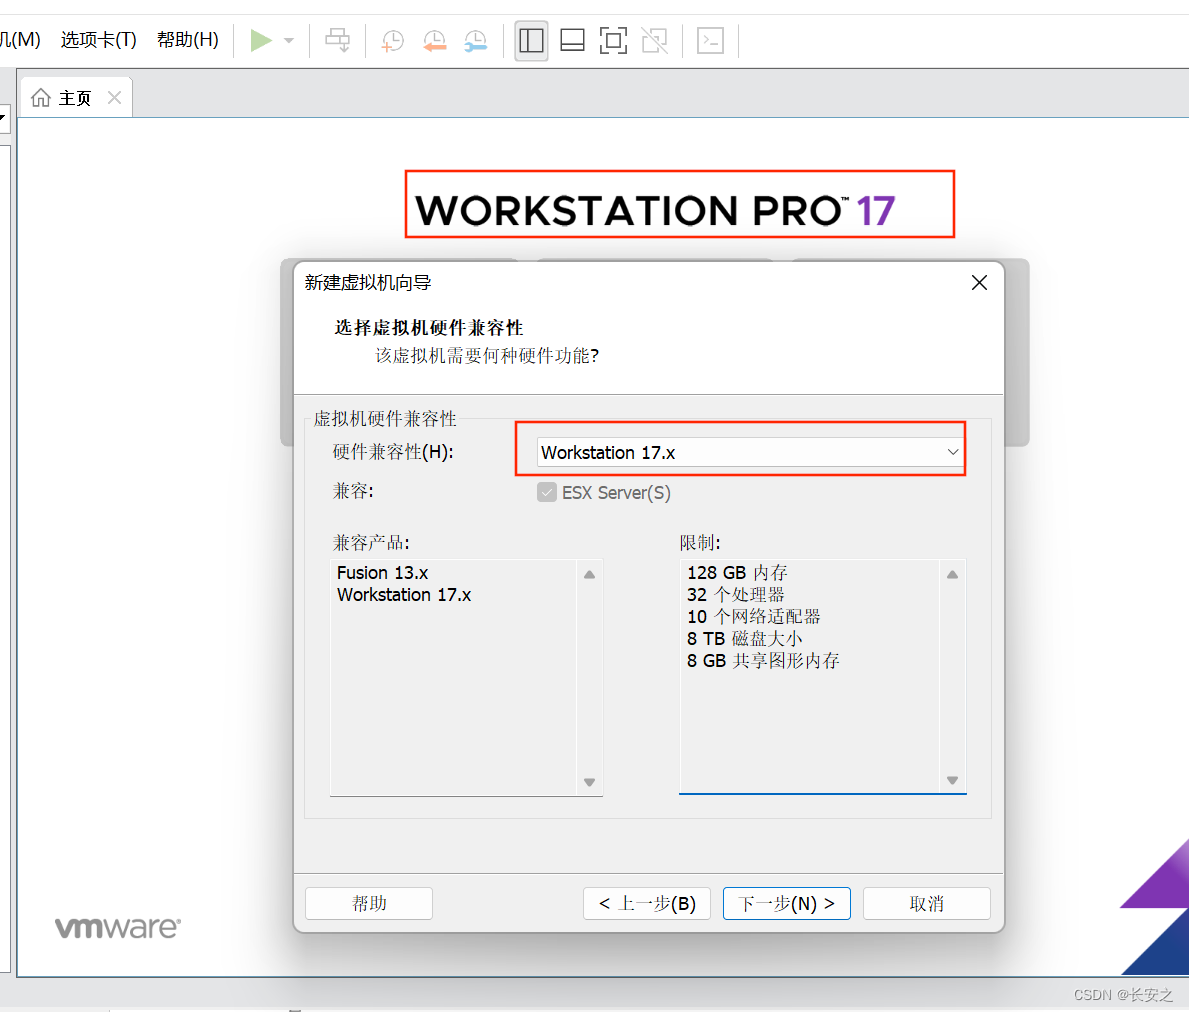Open the 选项卡(T) menu
The image size is (1189, 1012).
coord(99,39)
